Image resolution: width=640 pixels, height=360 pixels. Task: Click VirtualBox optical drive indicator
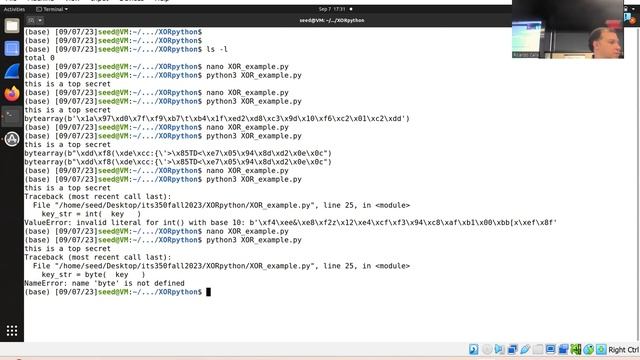[487, 349]
